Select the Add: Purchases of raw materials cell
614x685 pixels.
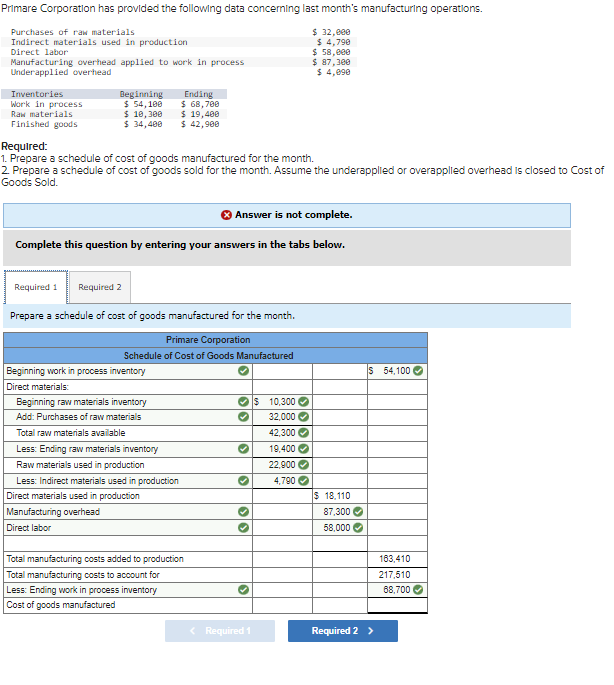pos(128,417)
